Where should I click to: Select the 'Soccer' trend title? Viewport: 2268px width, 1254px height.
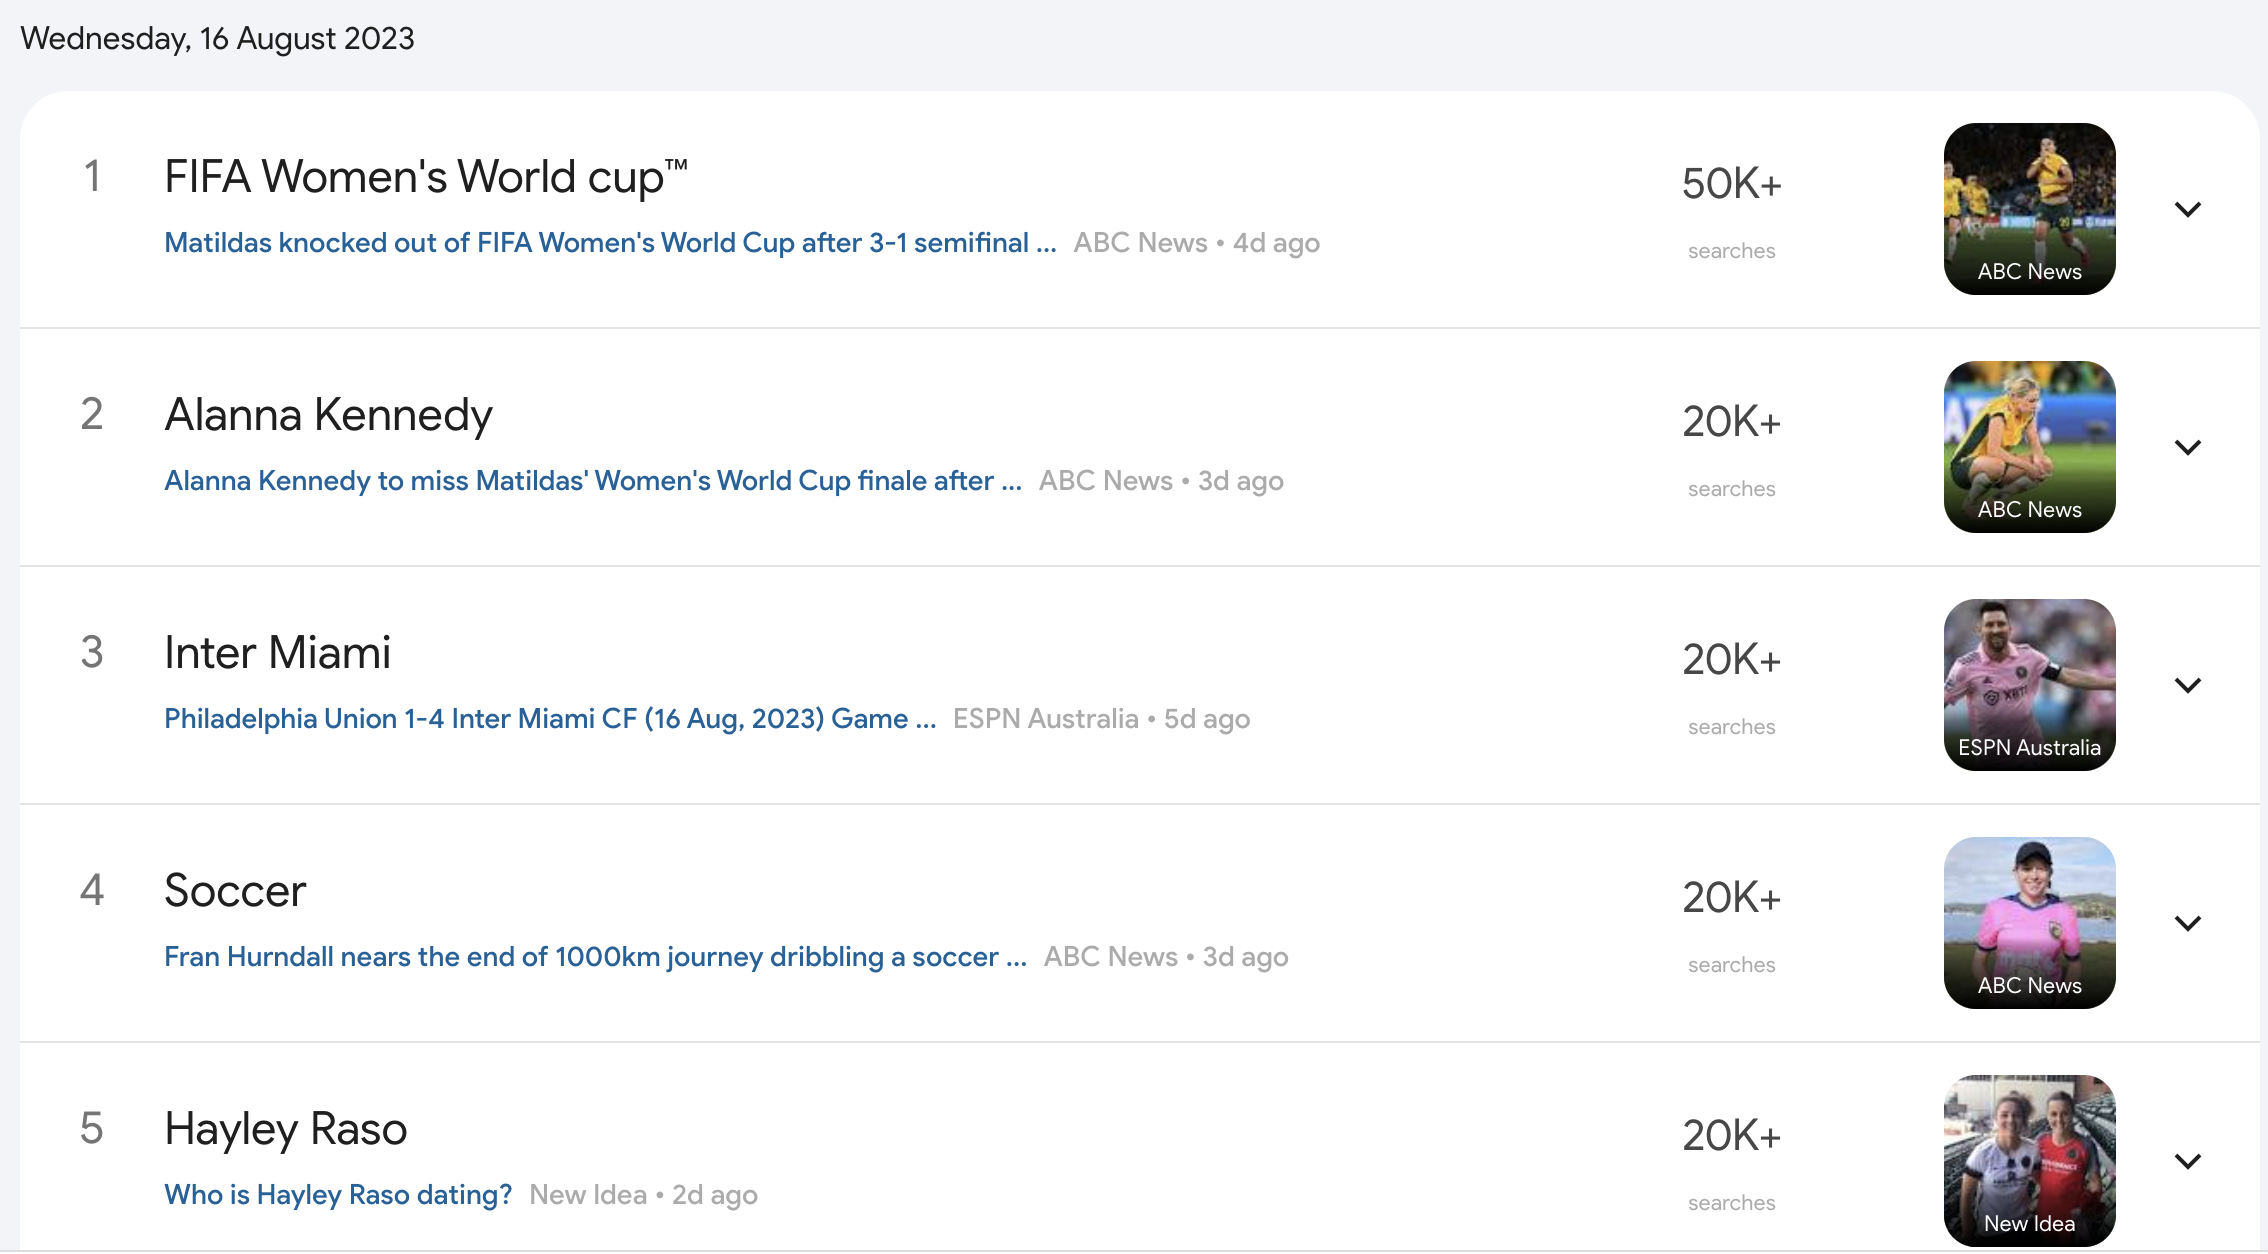(x=235, y=891)
